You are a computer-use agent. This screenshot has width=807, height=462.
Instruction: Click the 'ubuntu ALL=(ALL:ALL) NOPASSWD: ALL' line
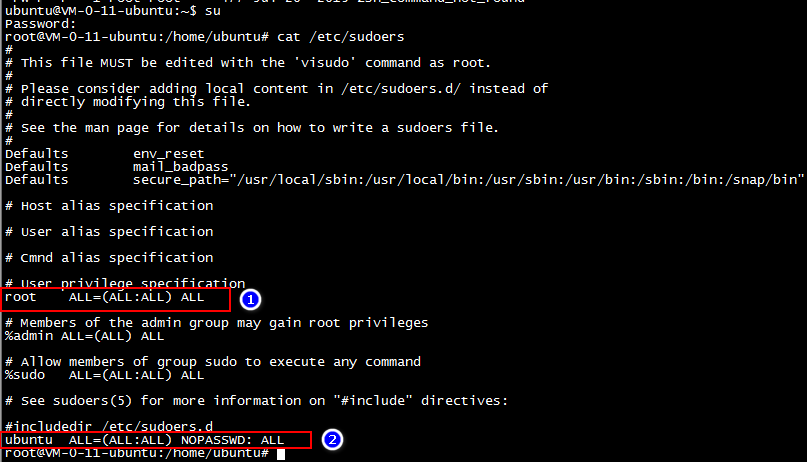coord(145,440)
